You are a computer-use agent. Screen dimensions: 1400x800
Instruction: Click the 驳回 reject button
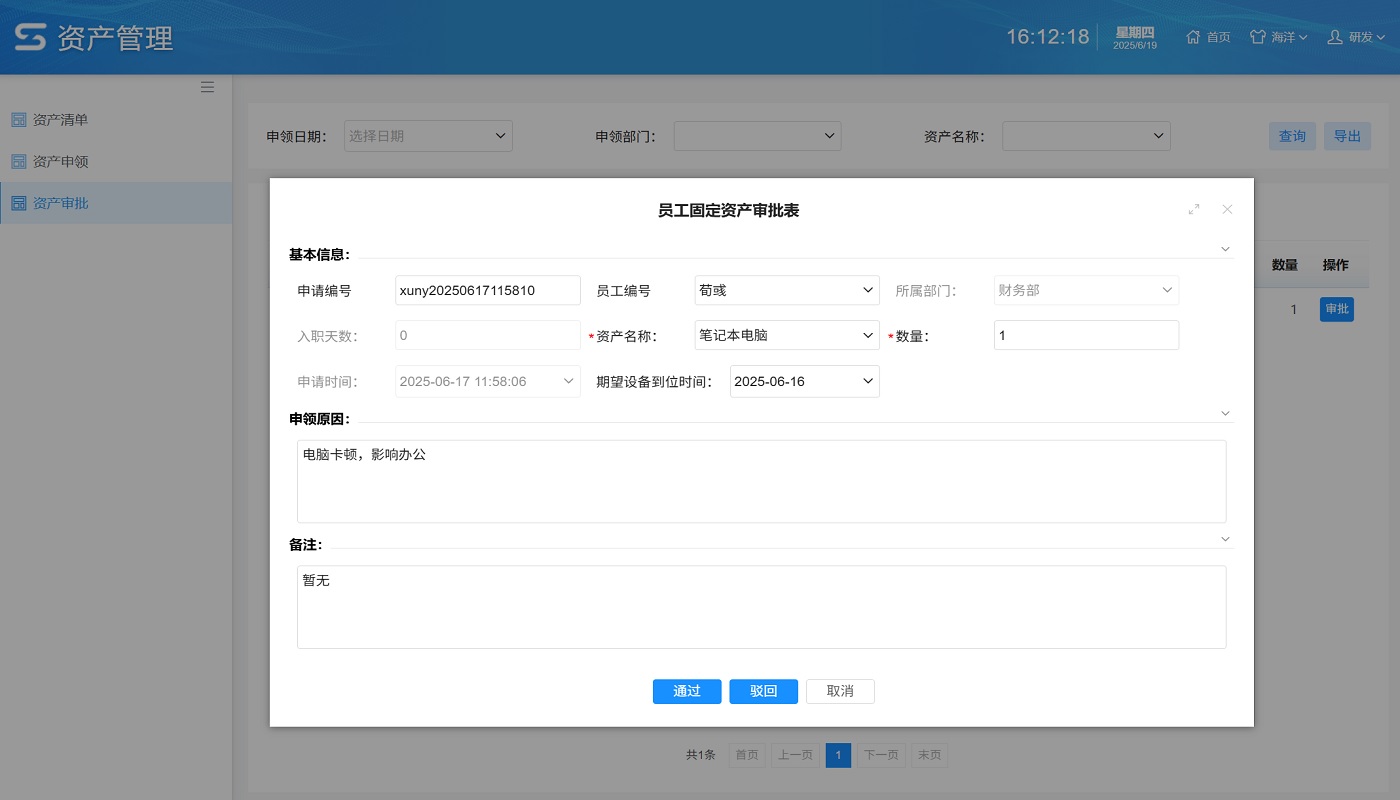(x=763, y=691)
